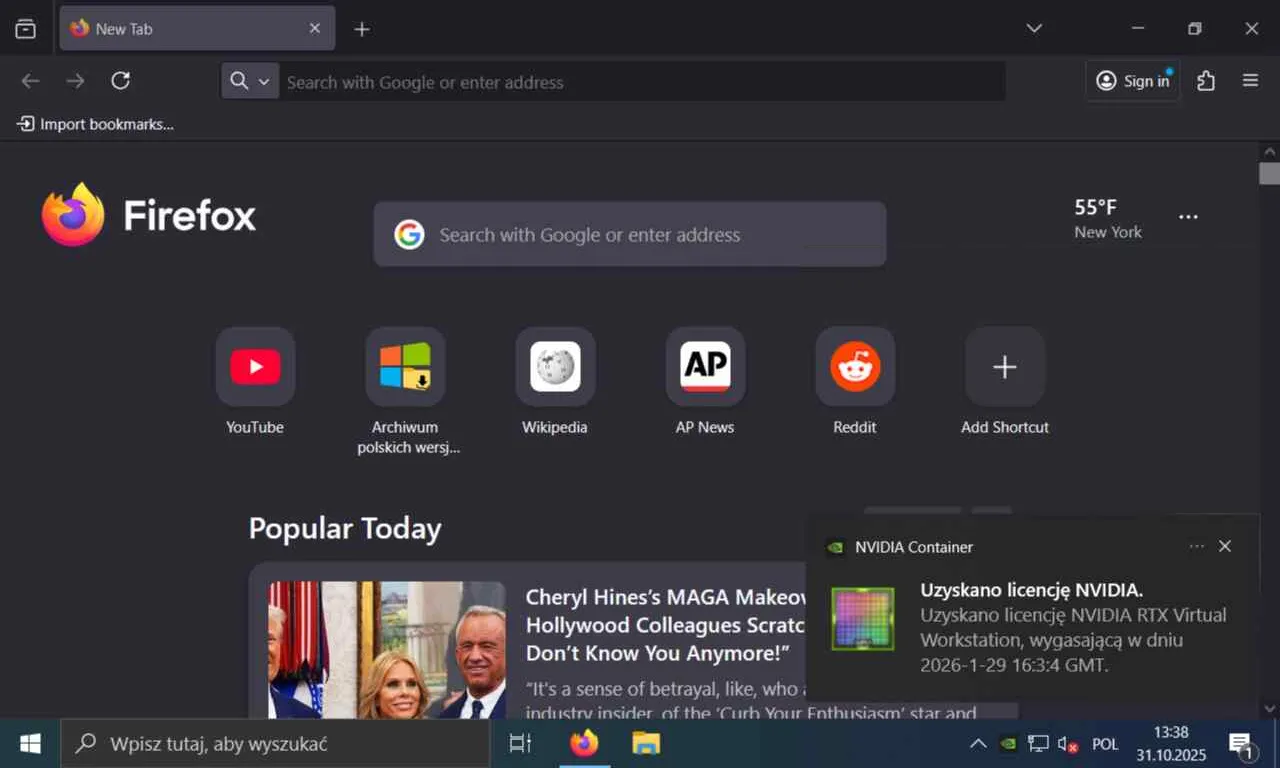
Task: Expand the list all tabs chevron
Action: coord(1034,28)
